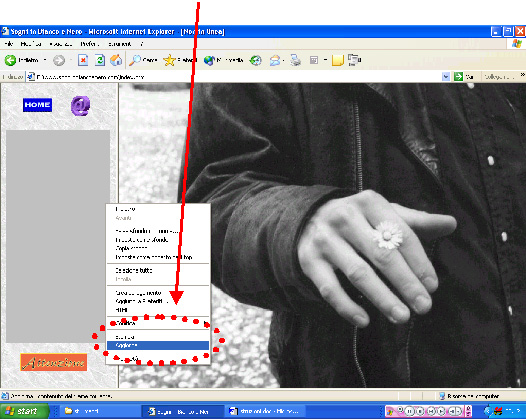The image size is (526, 419).
Task: Open the Modifica menu in menu bar
Action: [31, 44]
